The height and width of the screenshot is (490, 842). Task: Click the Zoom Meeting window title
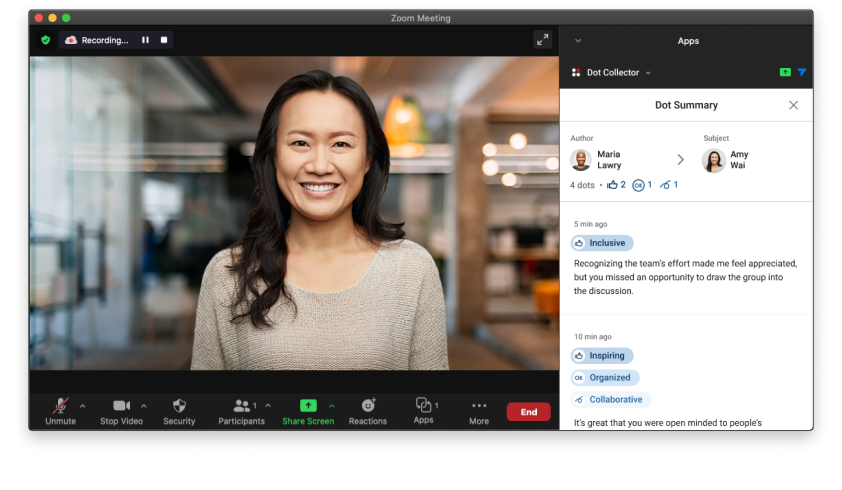[420, 18]
